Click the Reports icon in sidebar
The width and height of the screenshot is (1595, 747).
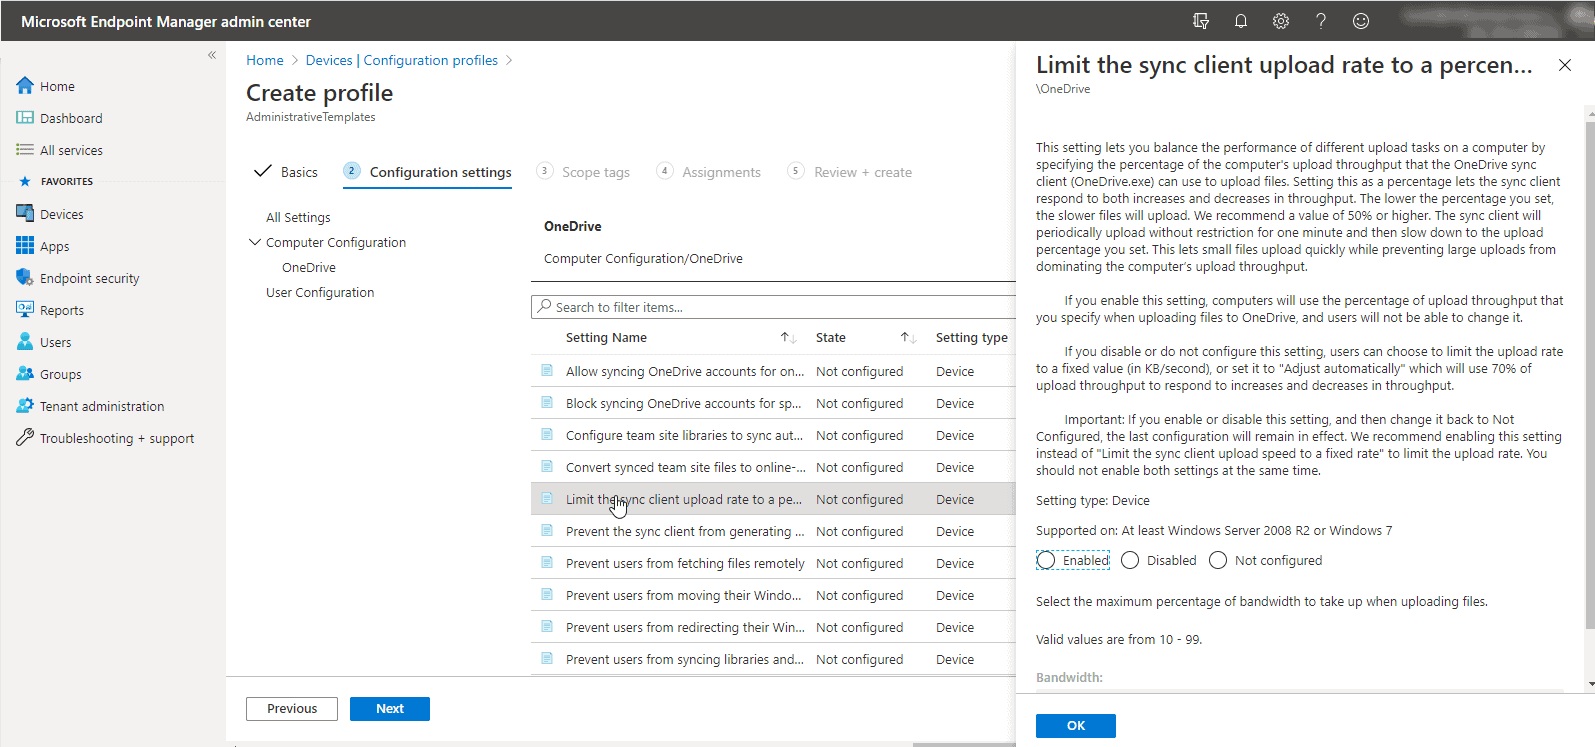[x=25, y=310]
